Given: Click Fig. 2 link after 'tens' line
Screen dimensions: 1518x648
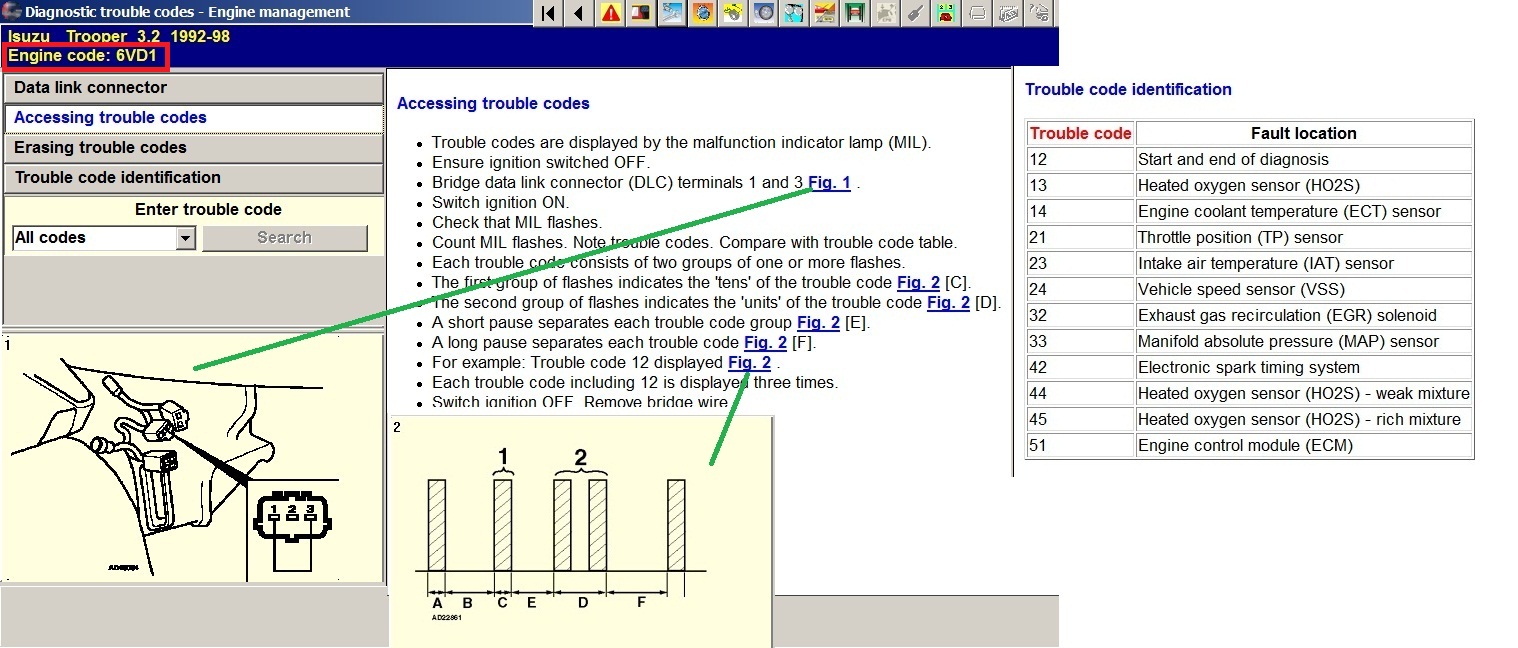Looking at the screenshot, I should coord(918,283).
